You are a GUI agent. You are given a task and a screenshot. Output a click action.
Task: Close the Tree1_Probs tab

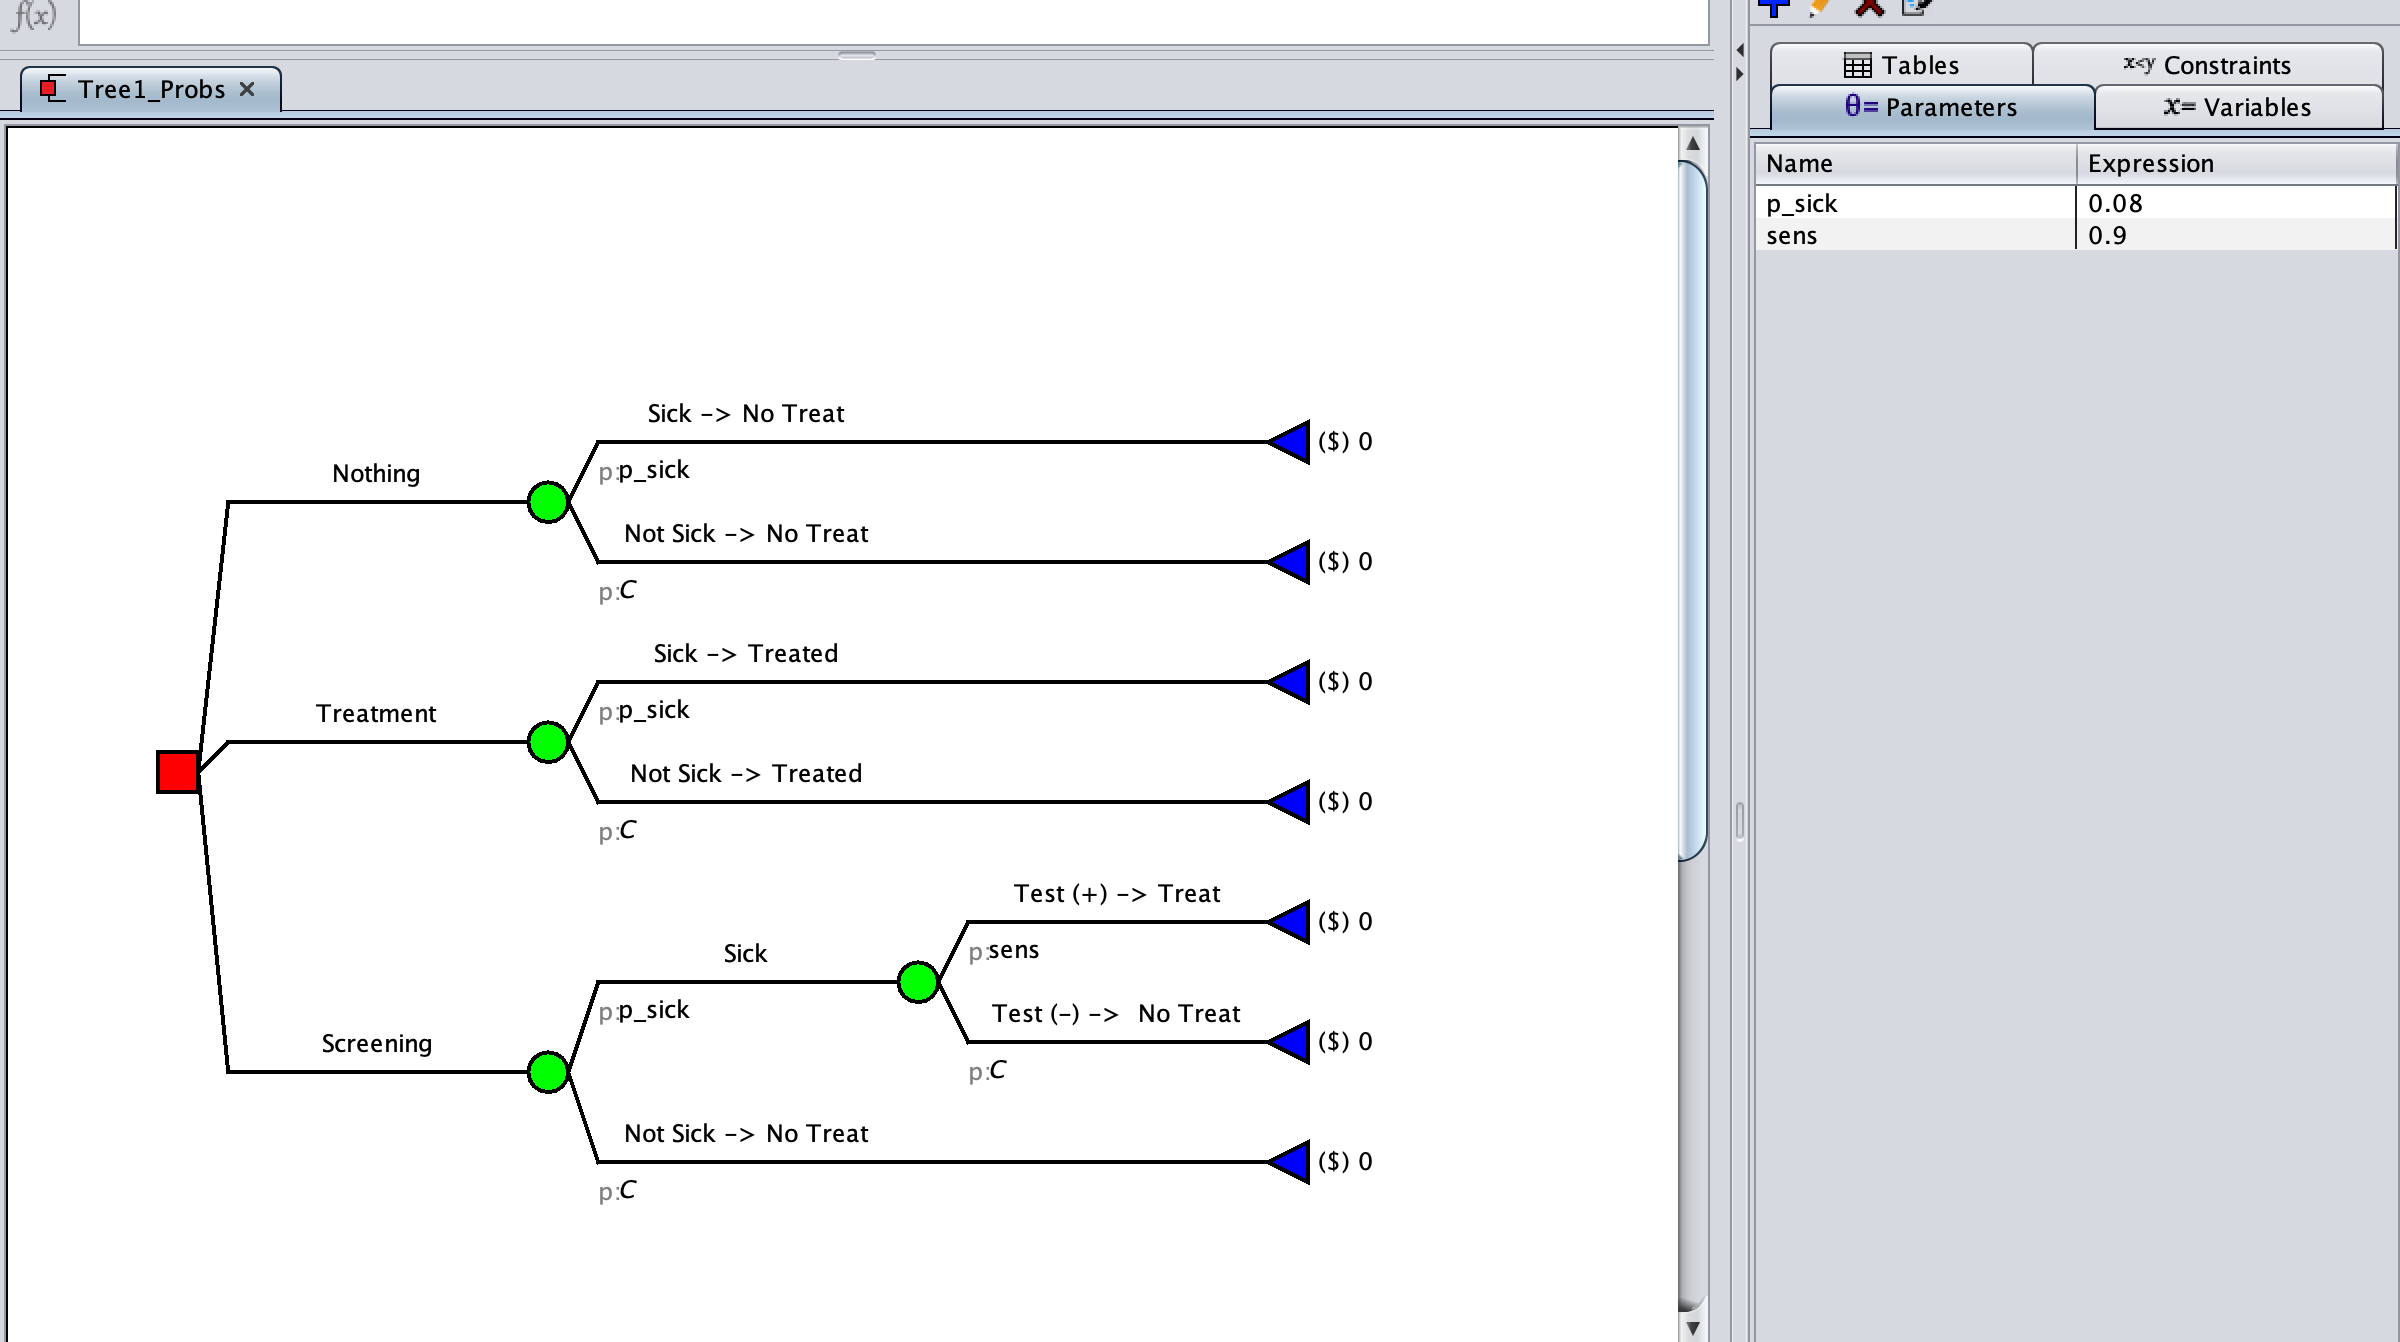click(x=247, y=89)
